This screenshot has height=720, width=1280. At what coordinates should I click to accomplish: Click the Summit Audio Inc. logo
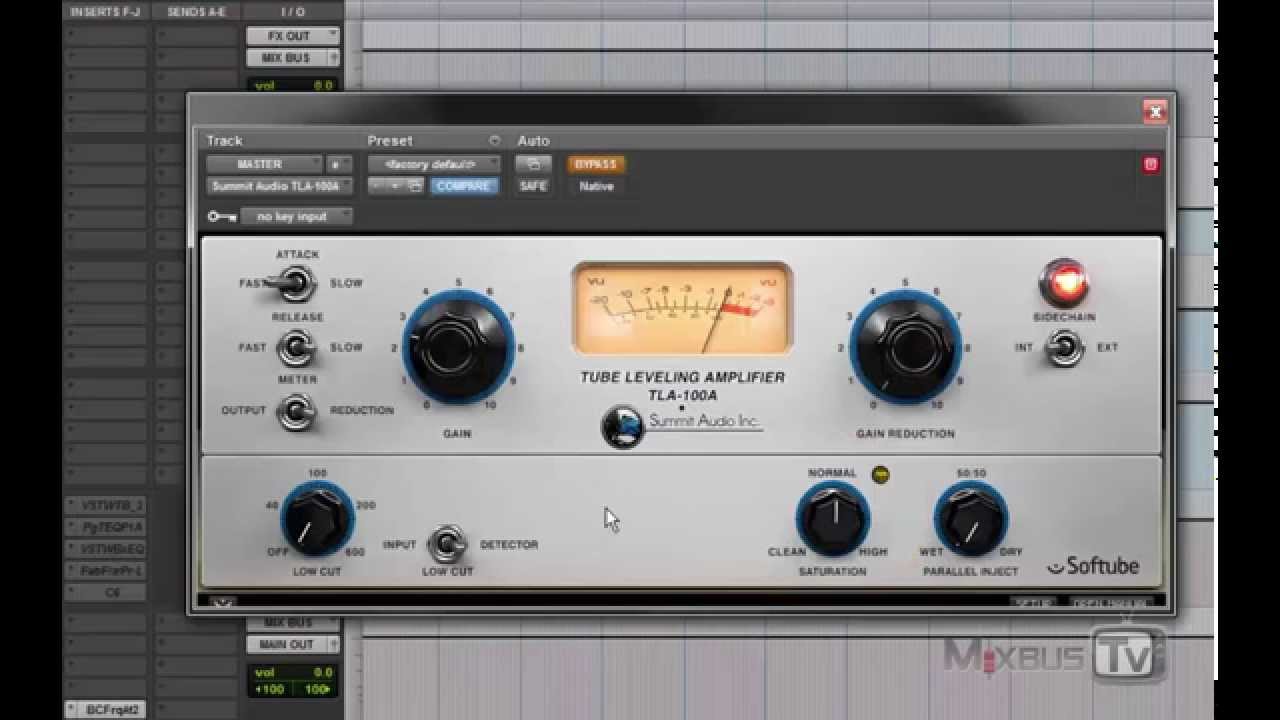coord(682,424)
